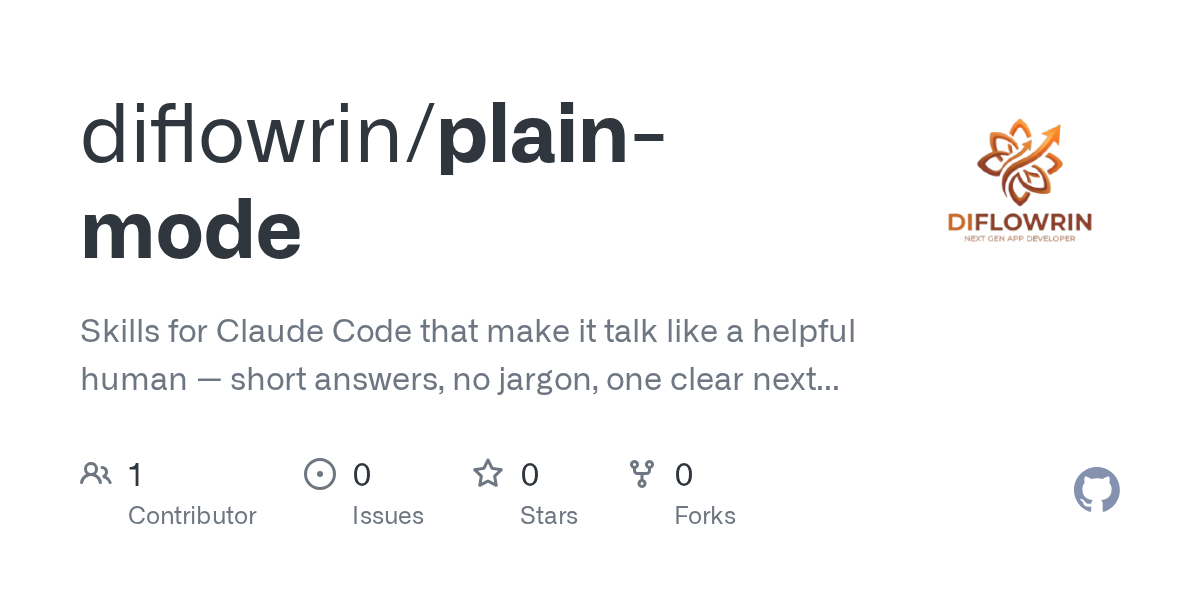The image size is (1200, 600).
Task: Click the GitHub Octocat logo
Action: coord(1097,490)
